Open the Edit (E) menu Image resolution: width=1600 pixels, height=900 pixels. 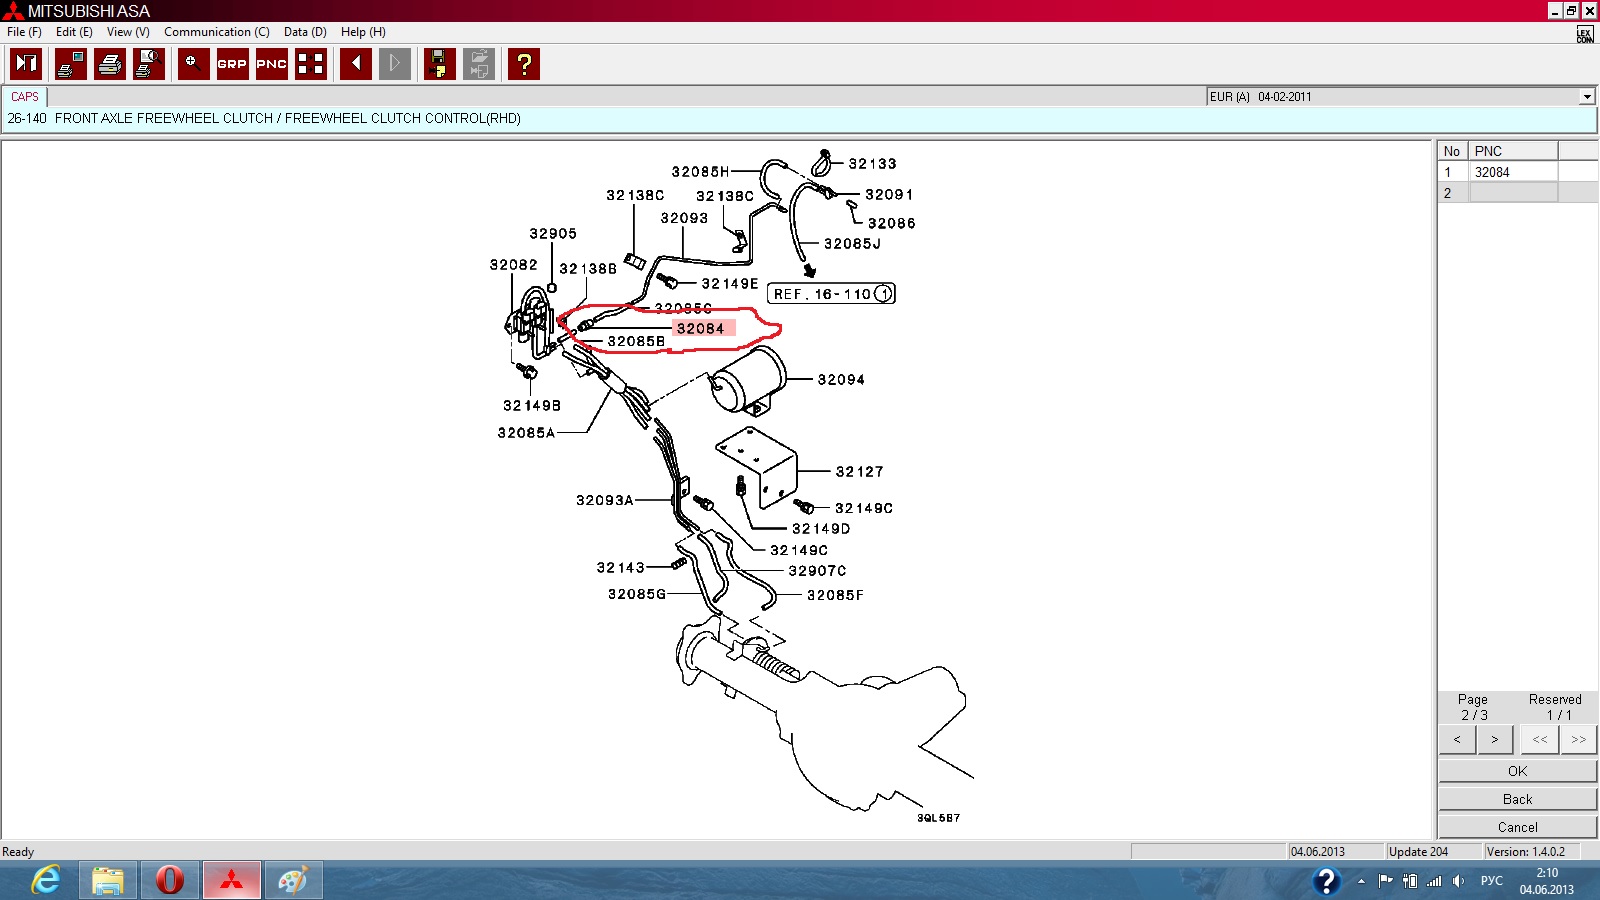(x=74, y=32)
